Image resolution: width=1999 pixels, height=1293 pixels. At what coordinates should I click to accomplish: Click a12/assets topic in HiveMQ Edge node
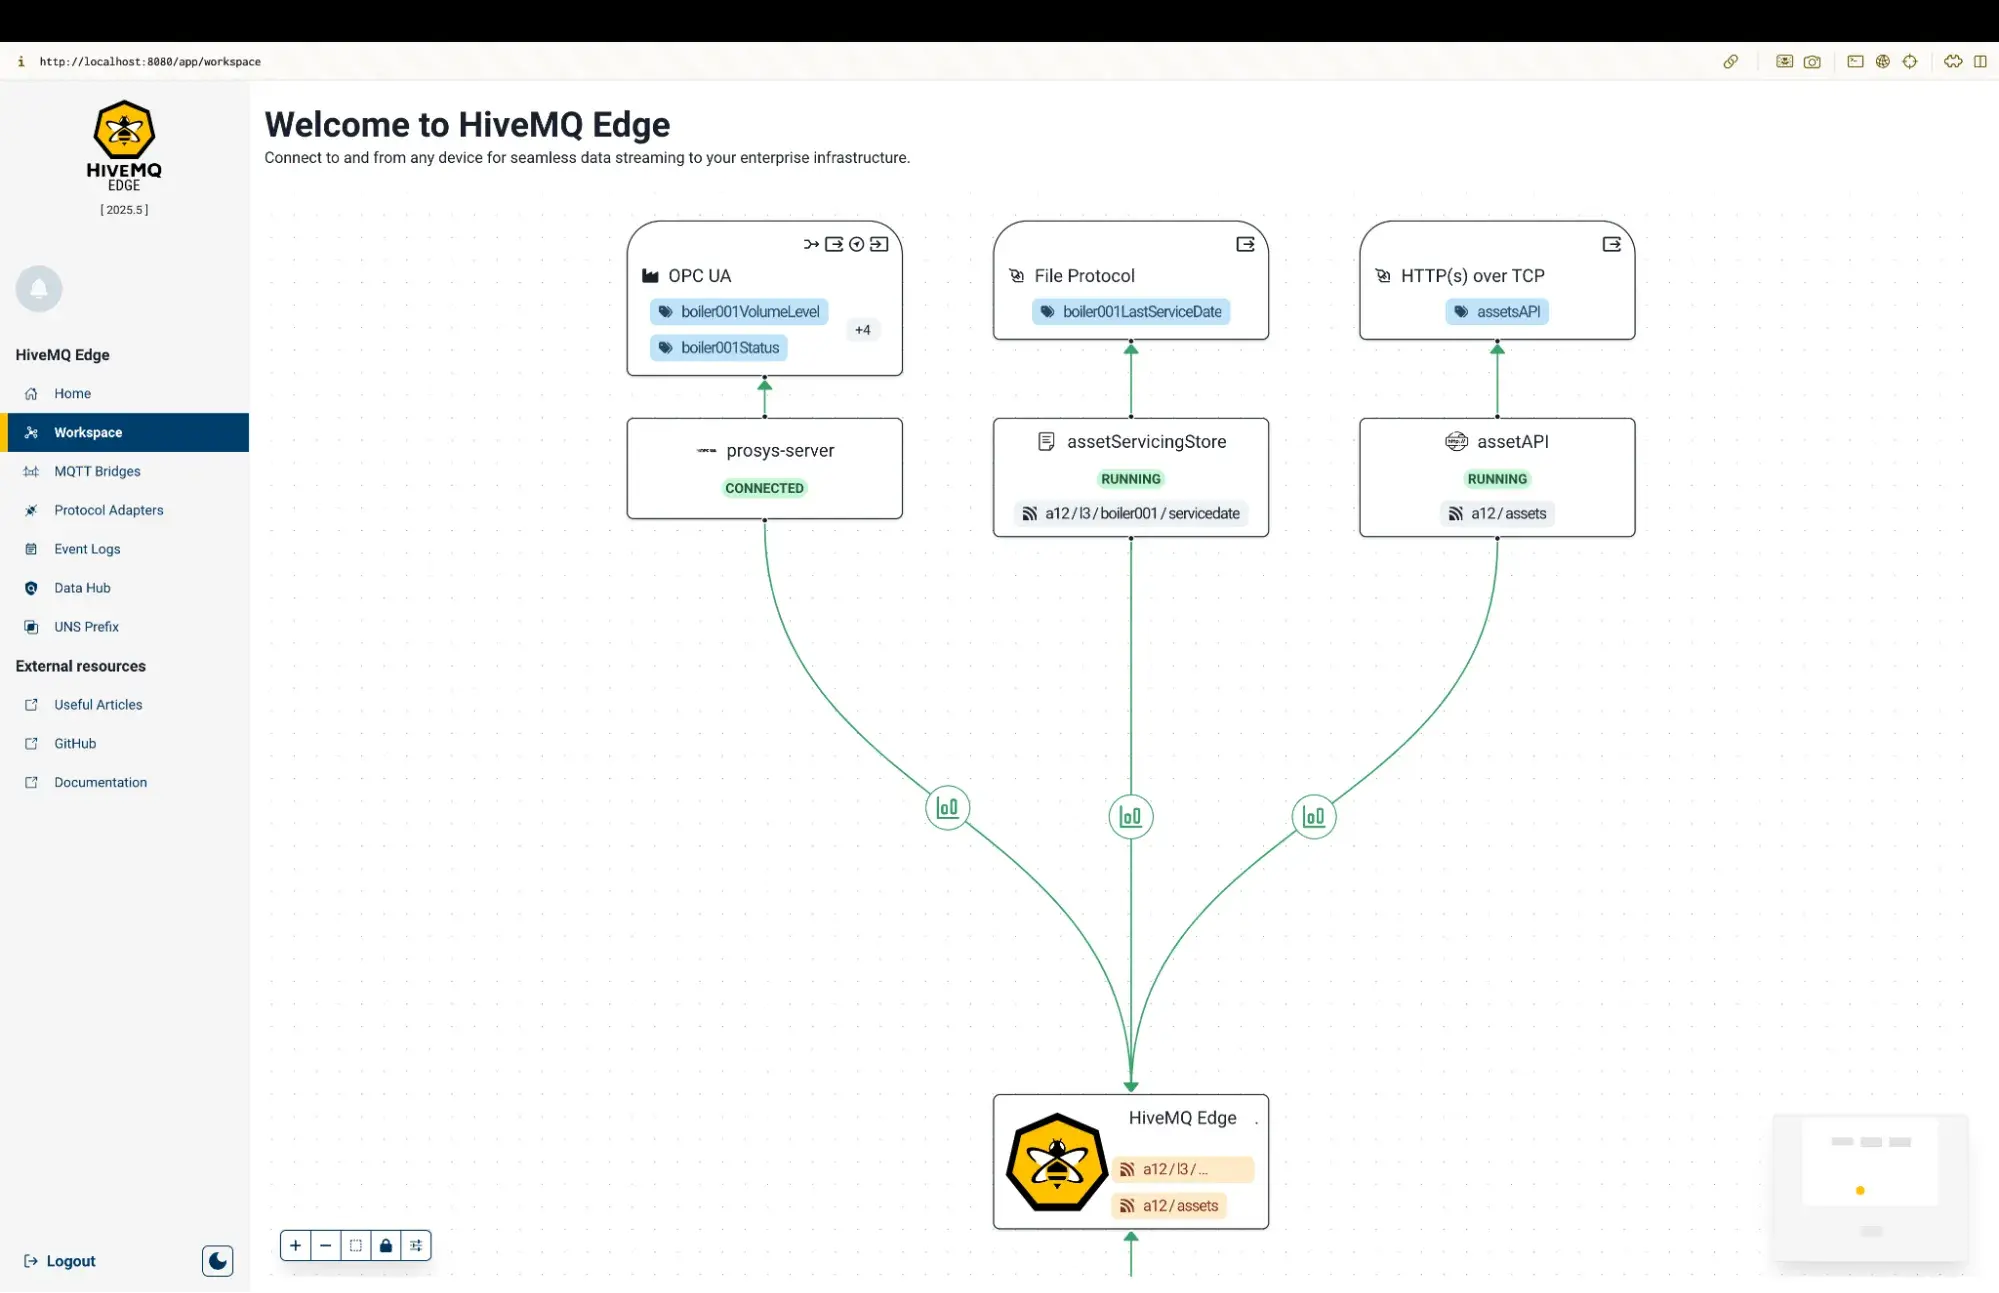click(1169, 1206)
